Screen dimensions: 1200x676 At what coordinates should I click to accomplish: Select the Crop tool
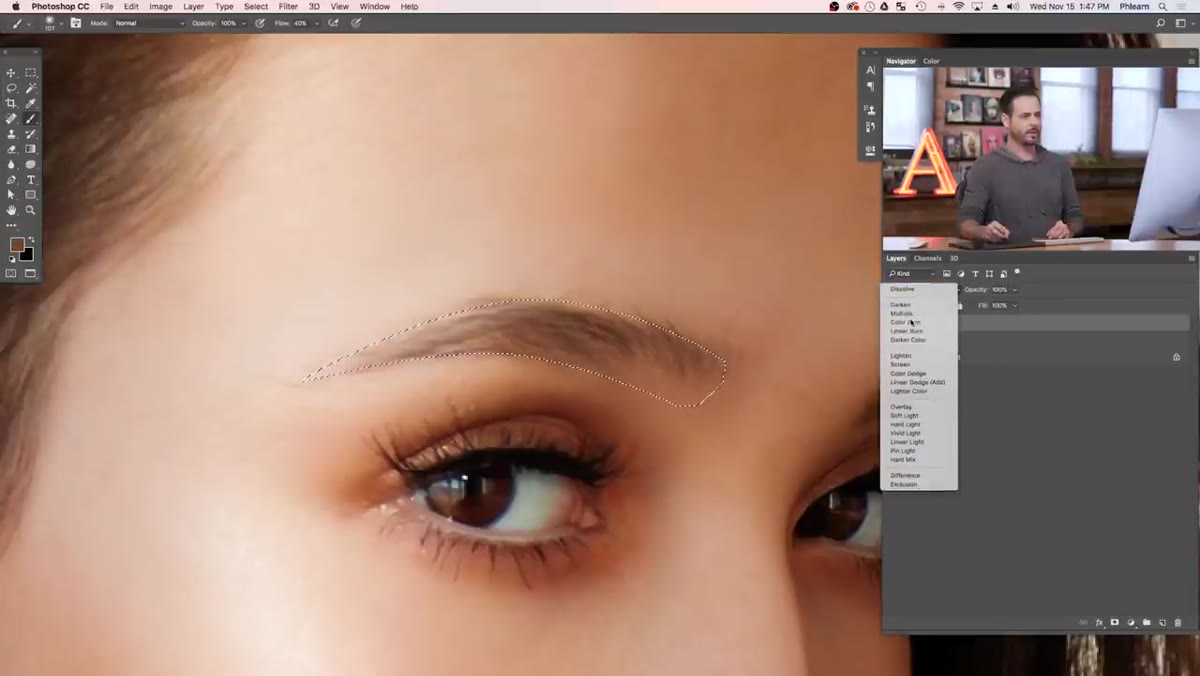[12, 103]
